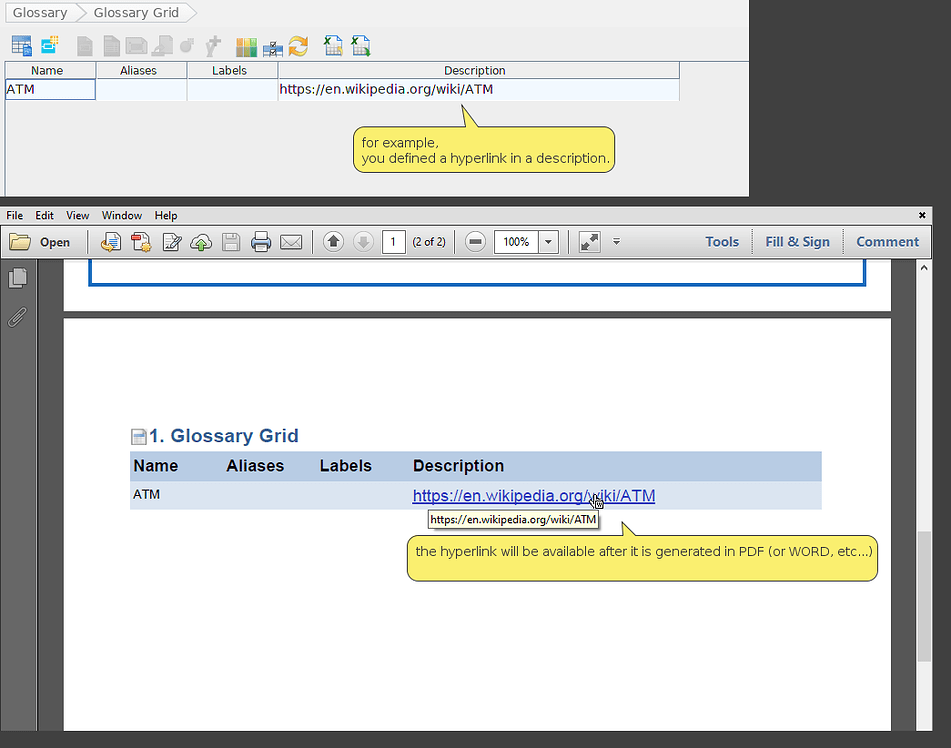Click the import from Excel icon
The width and height of the screenshot is (951, 748).
332,45
